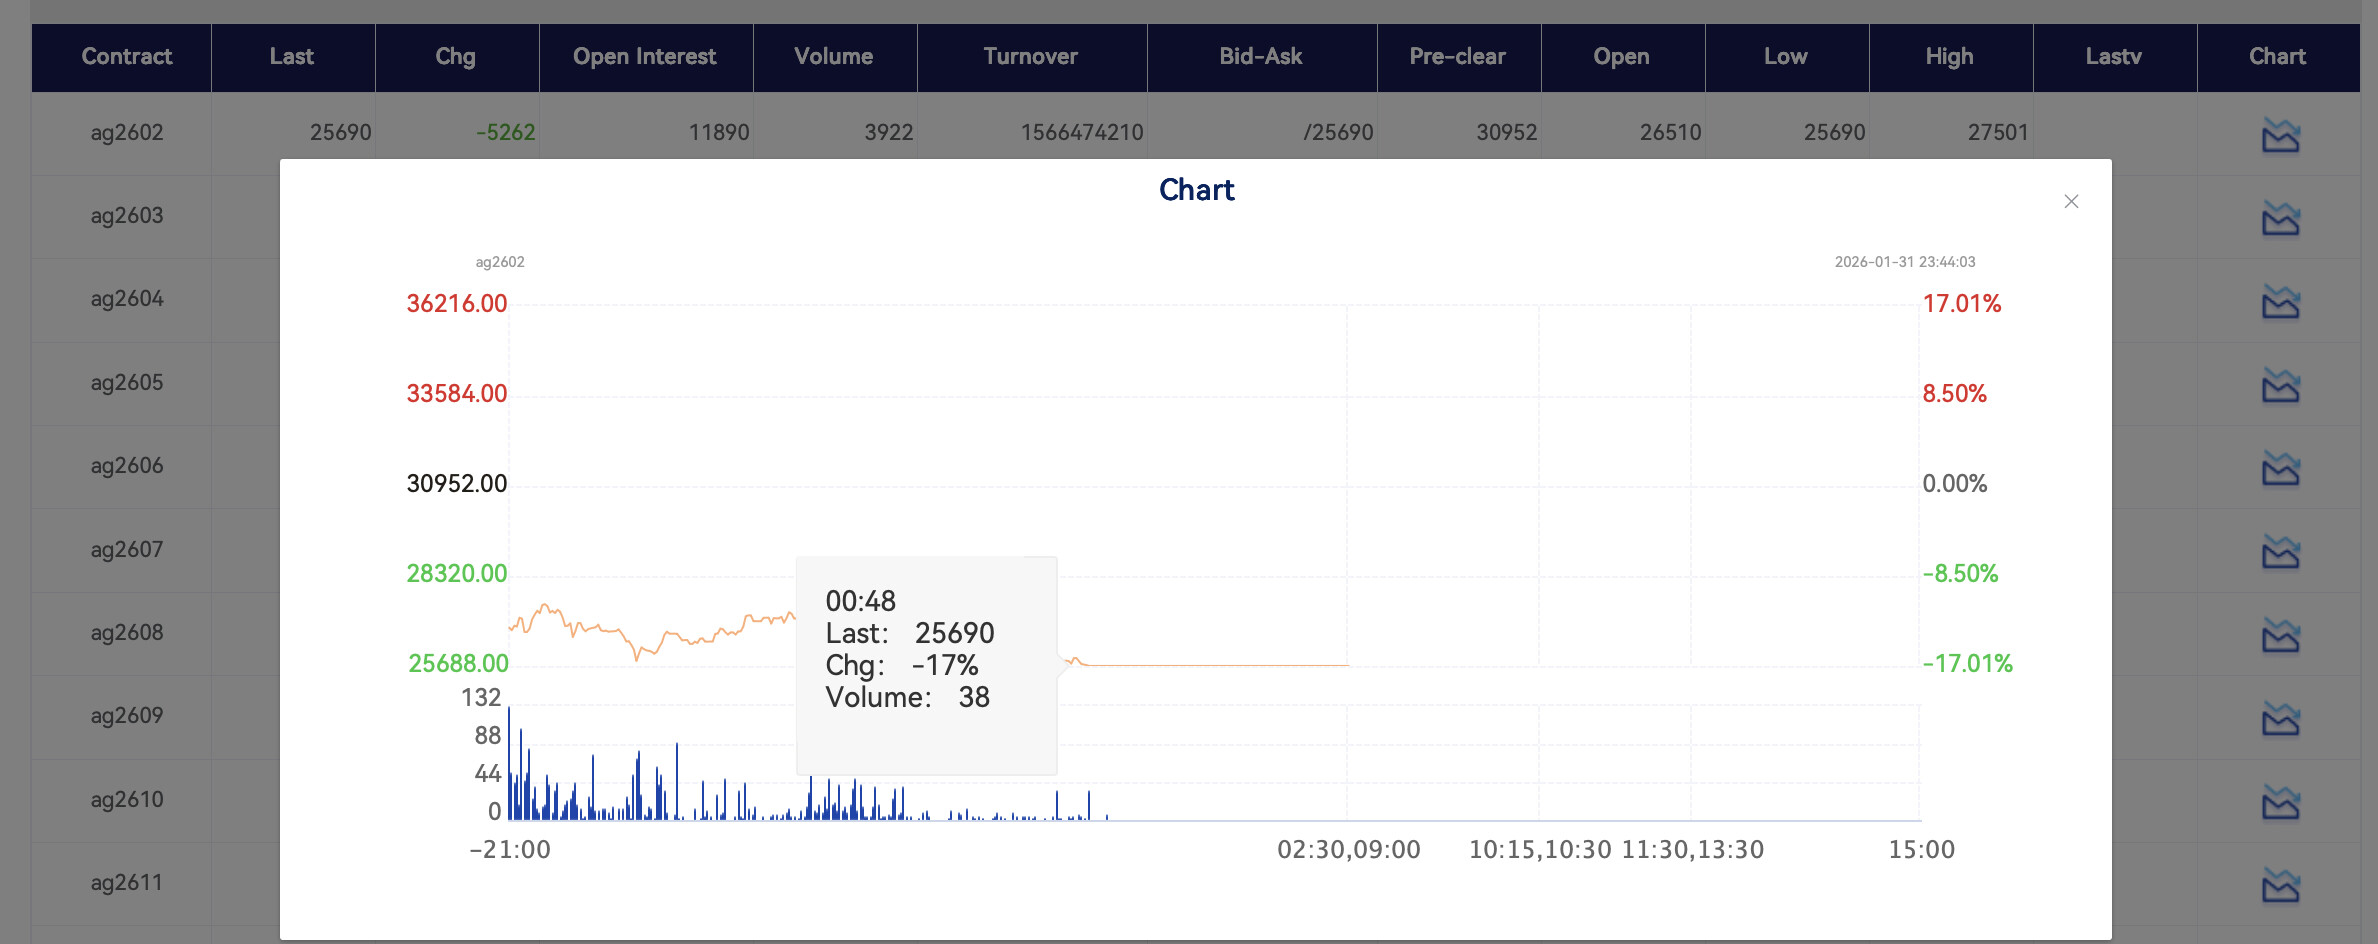
Task: Select the Volume column header
Action: [x=833, y=57]
